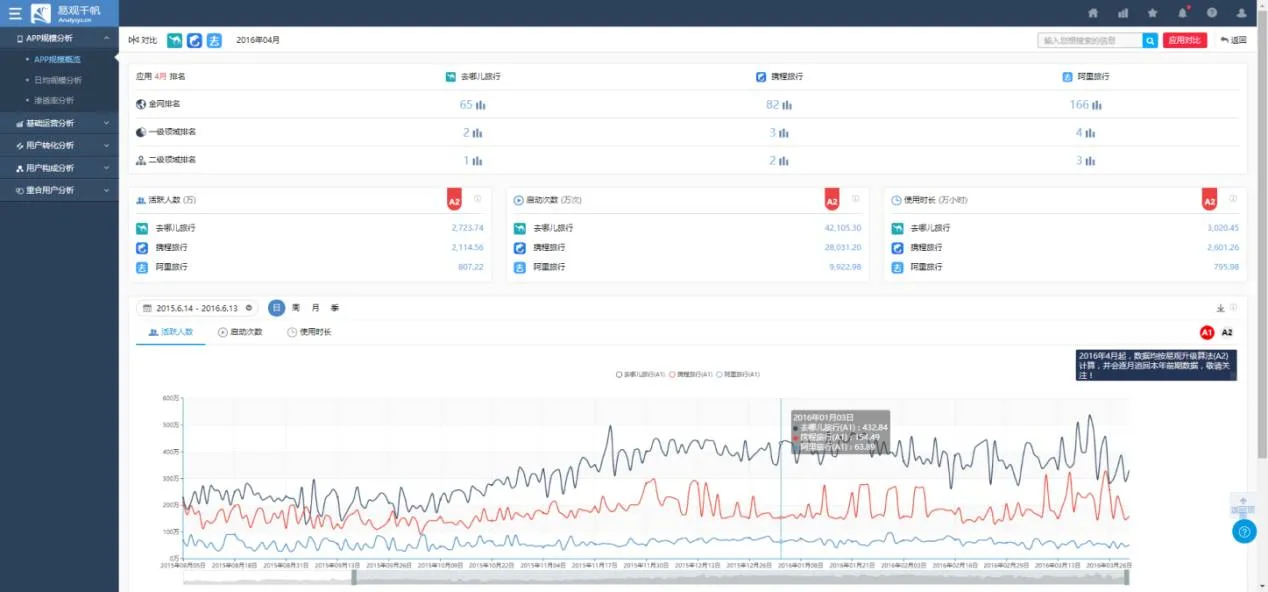Screen dimensions: 1268x592
Task: Open trend chart icon beside 二级领域排名 value 3
Action: coord(1091,161)
